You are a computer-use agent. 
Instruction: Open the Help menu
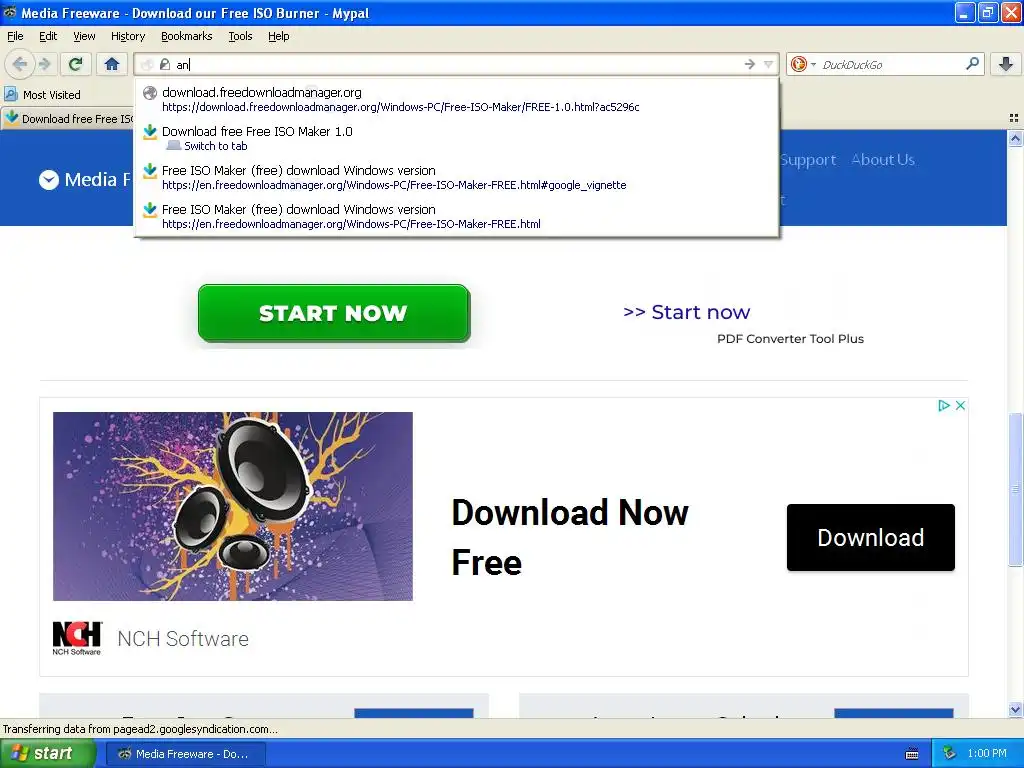click(279, 36)
